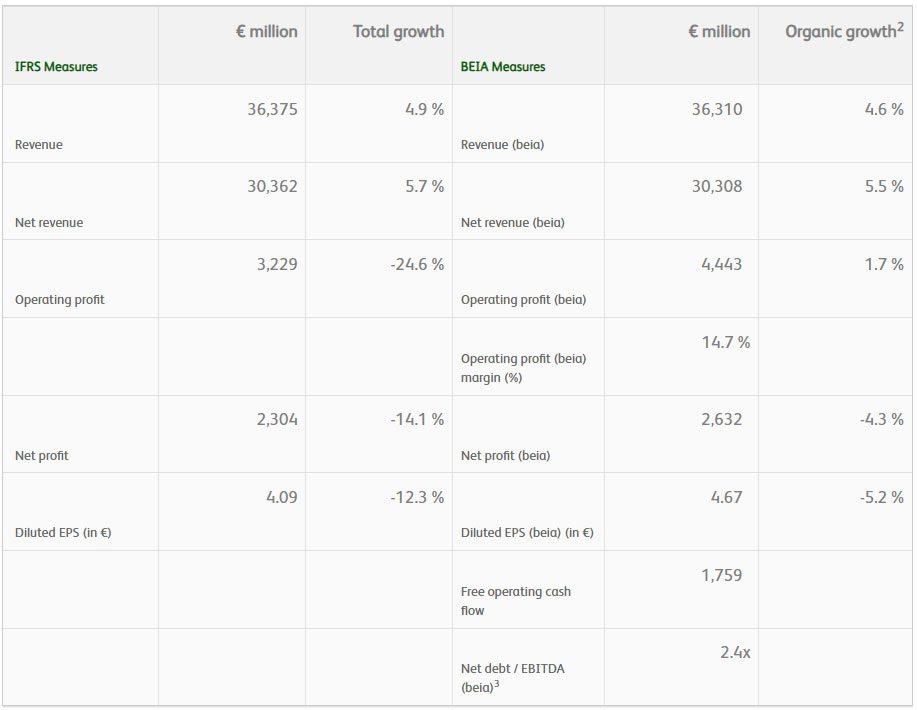This screenshot has width=917, height=710.
Task: Select Diluted EPS (beia) growth -5.2 %
Action: [881, 497]
